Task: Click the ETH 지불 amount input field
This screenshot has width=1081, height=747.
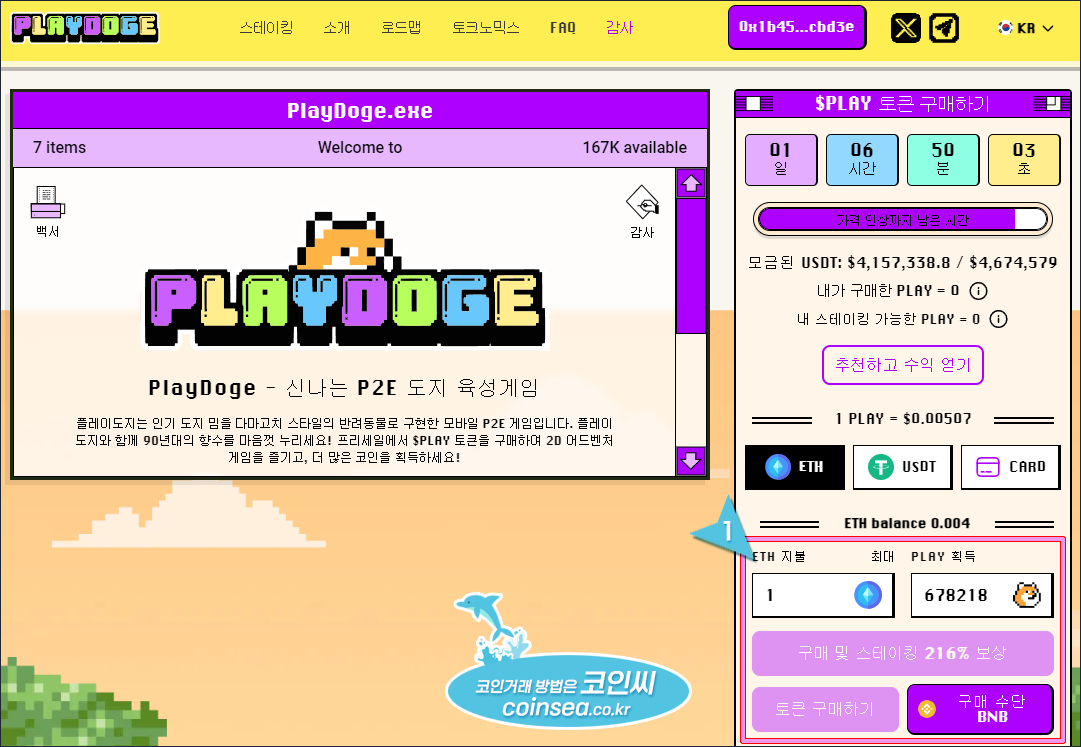Action: coord(823,595)
